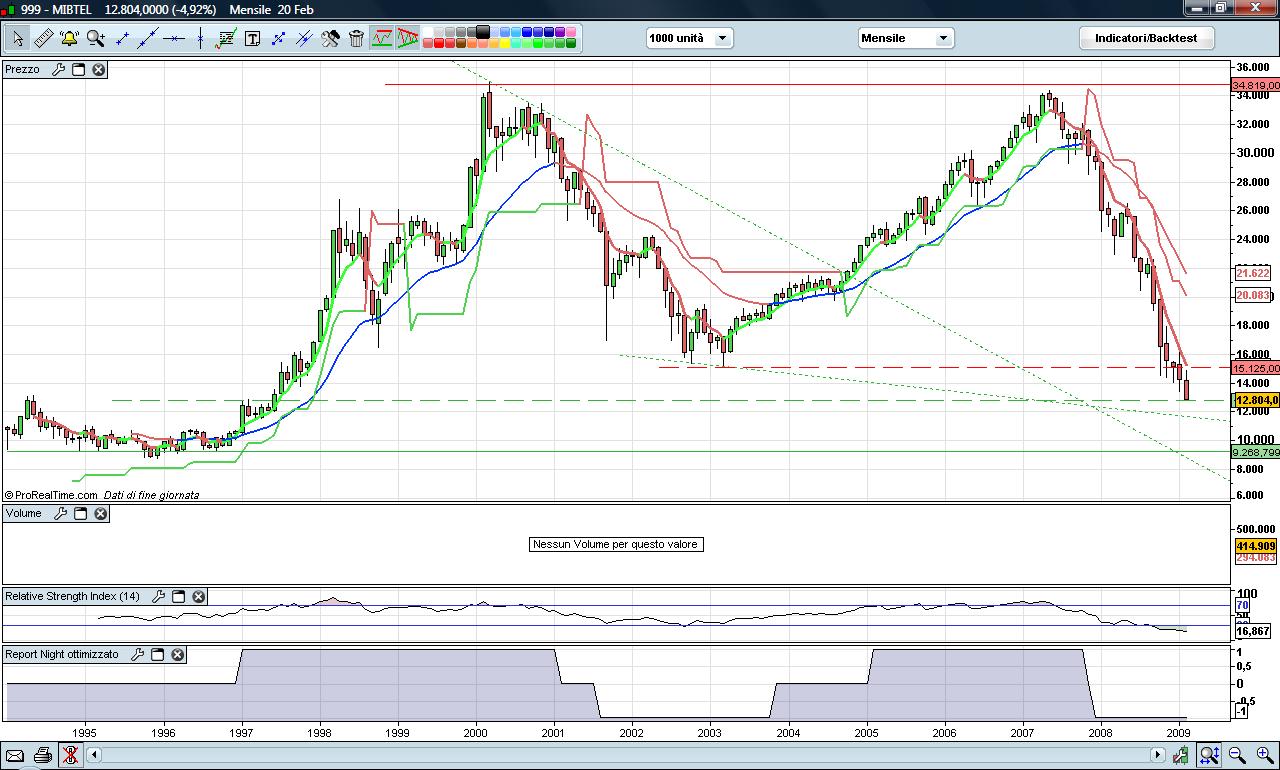This screenshot has width=1280, height=770.
Task: Click the 9.268,799 support price label
Action: click(1256, 453)
